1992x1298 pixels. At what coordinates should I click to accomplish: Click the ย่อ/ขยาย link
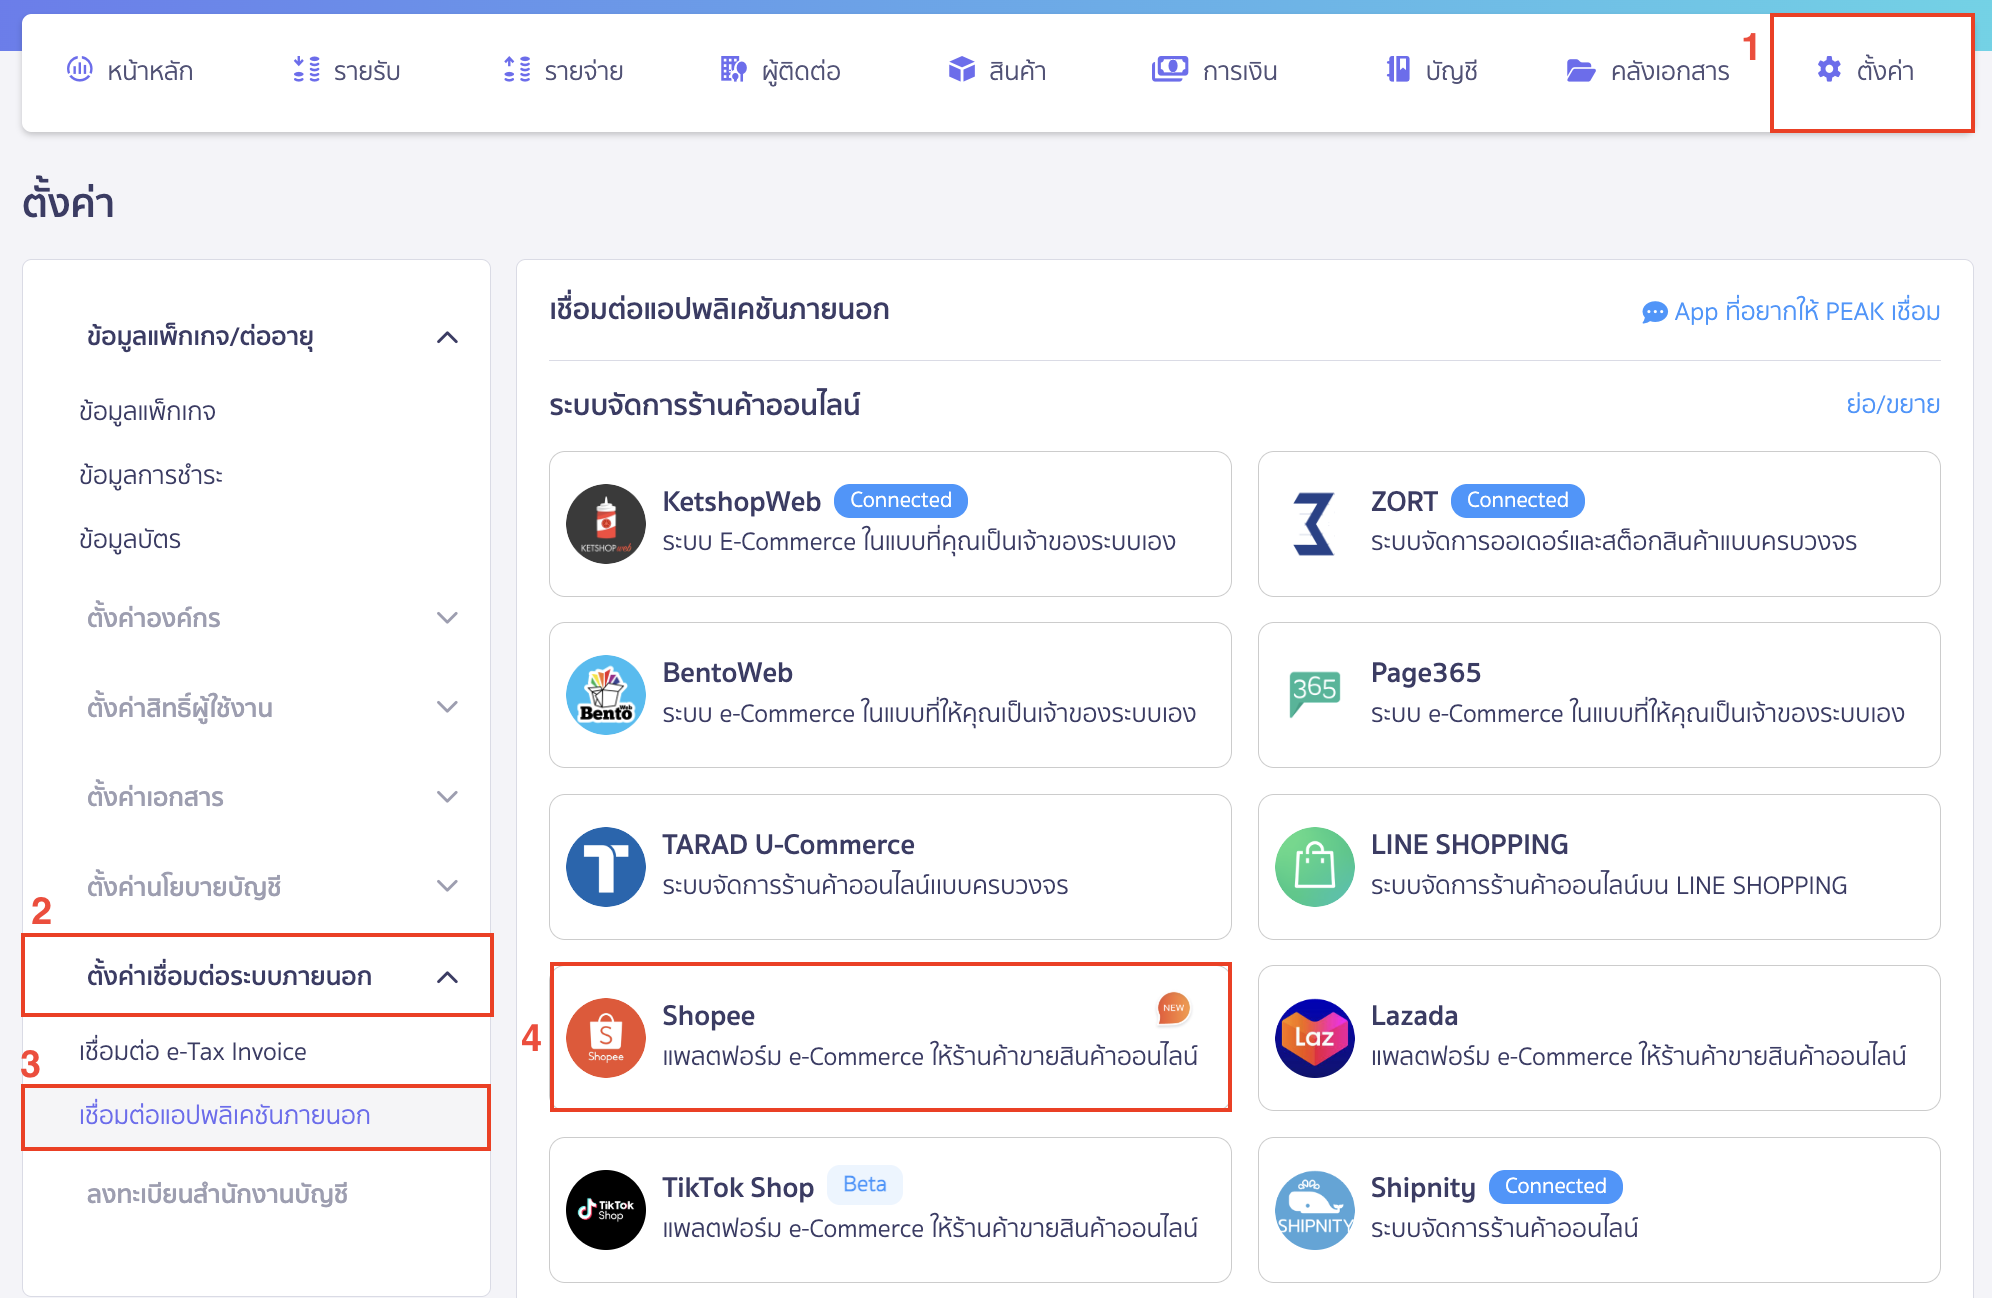(x=1892, y=405)
